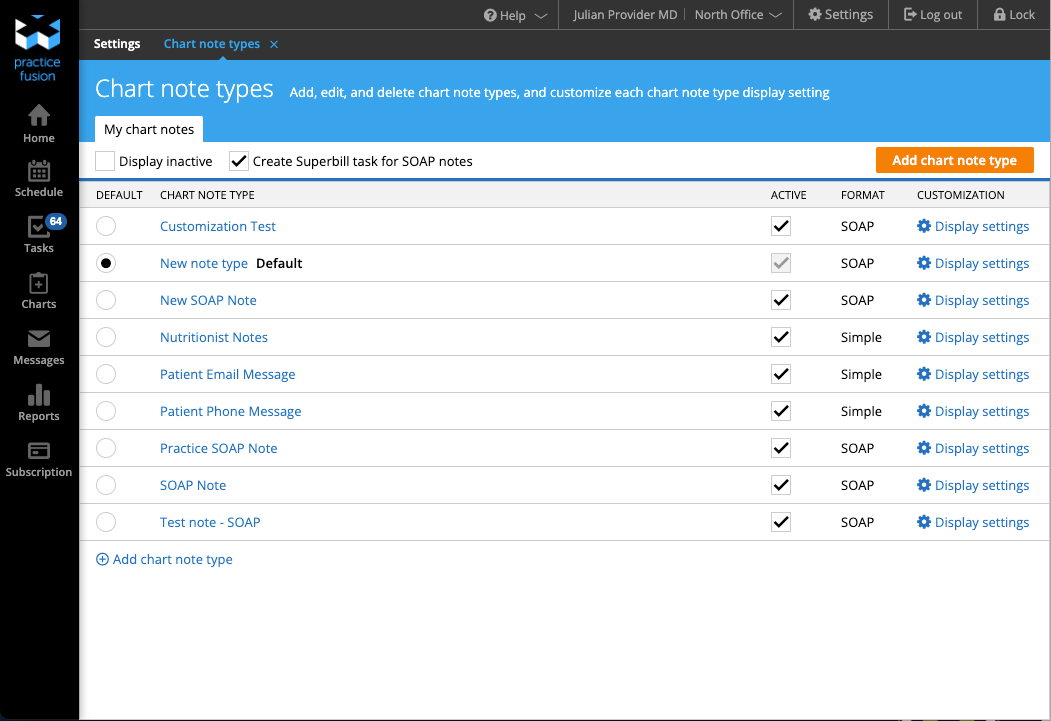Screen dimensions: 1051x721
Task: Switch to the Settings tab
Action: coord(117,43)
